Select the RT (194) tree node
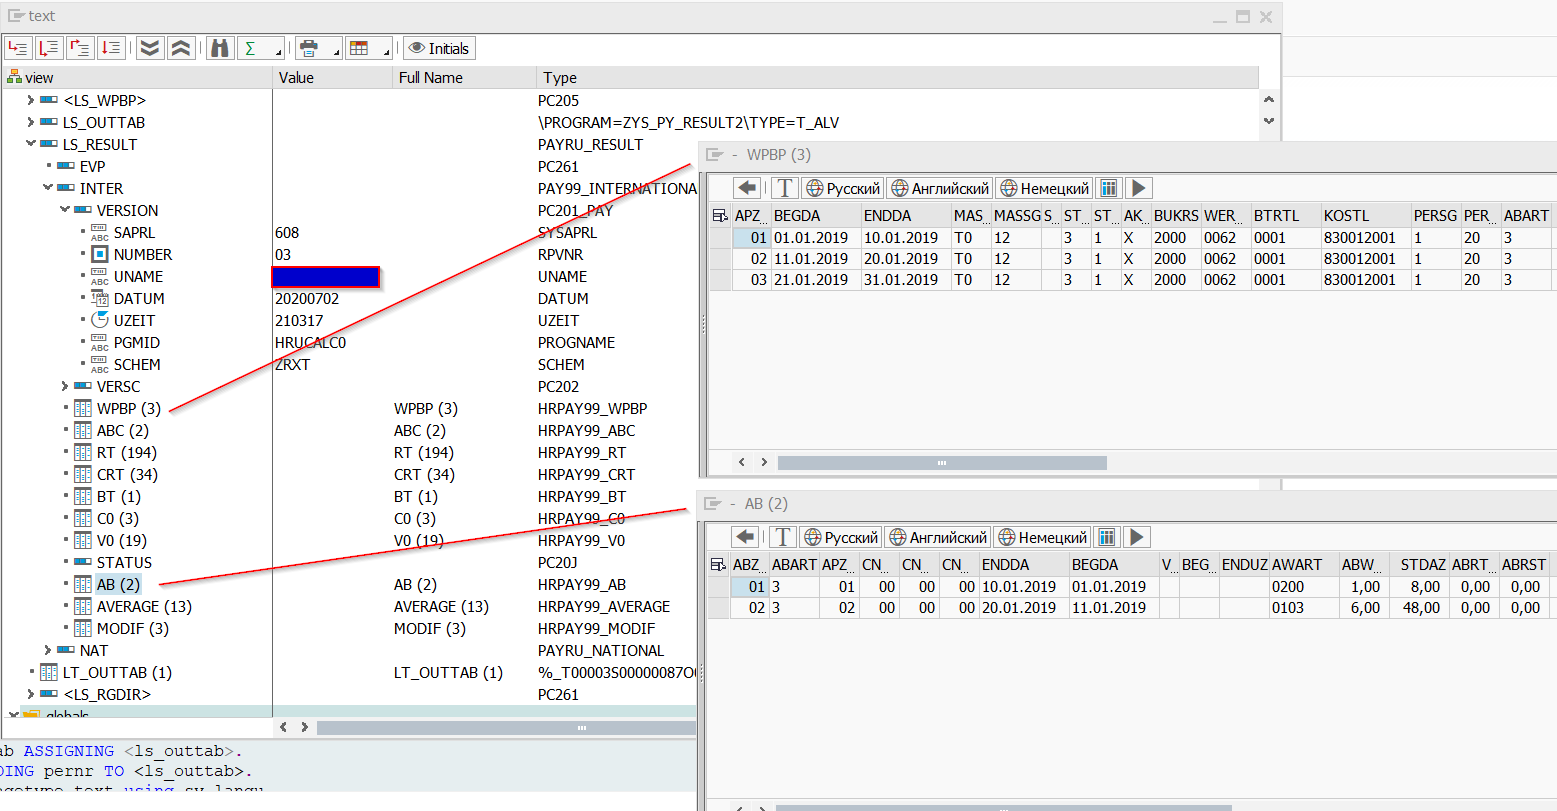Screen dimensions: 1557x811 pyautogui.click(x=127, y=452)
